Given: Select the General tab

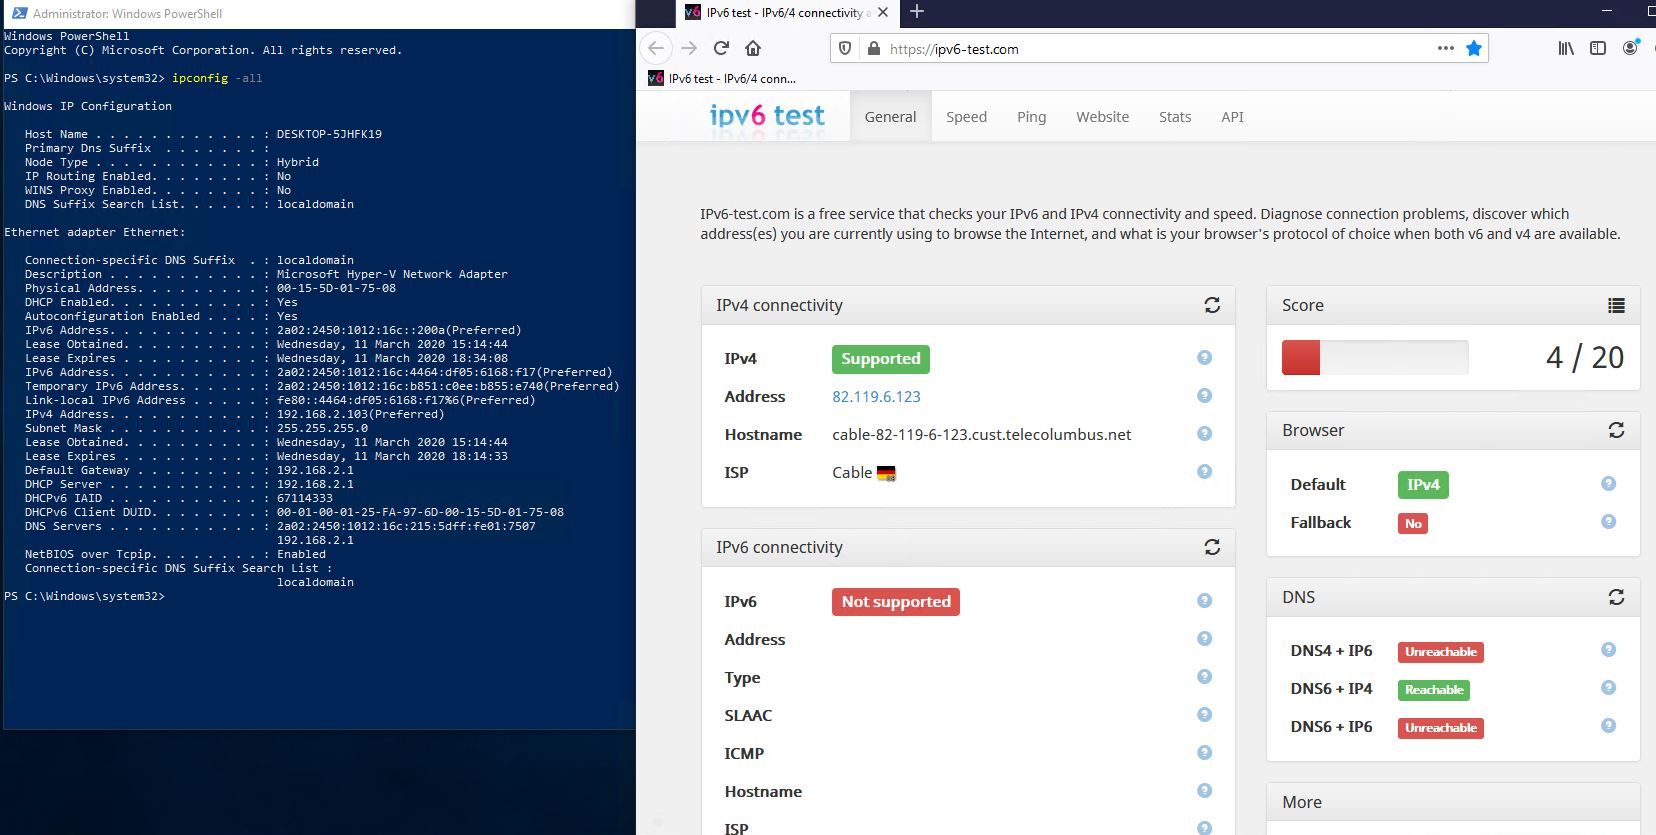Looking at the screenshot, I should point(890,117).
